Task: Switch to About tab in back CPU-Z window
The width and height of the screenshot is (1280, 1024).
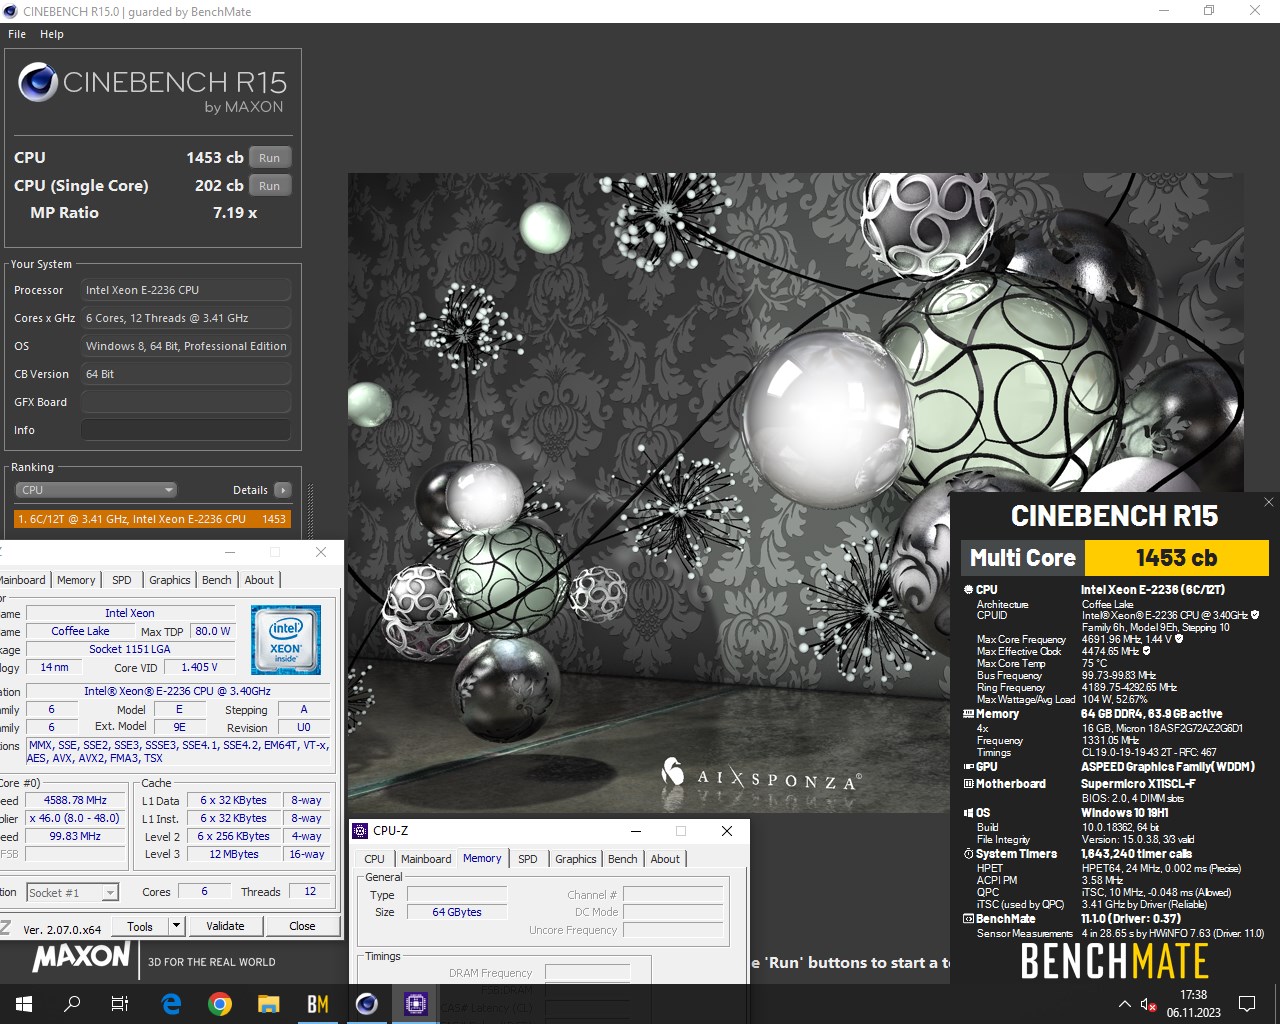Action: tap(259, 580)
